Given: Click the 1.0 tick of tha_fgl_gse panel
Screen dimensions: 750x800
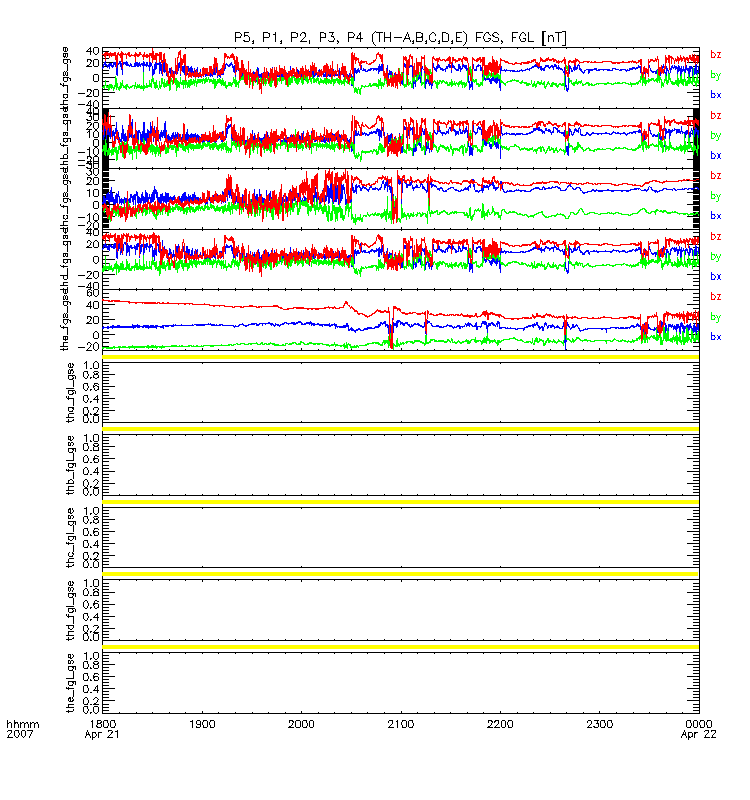Looking at the screenshot, I should (91, 365).
